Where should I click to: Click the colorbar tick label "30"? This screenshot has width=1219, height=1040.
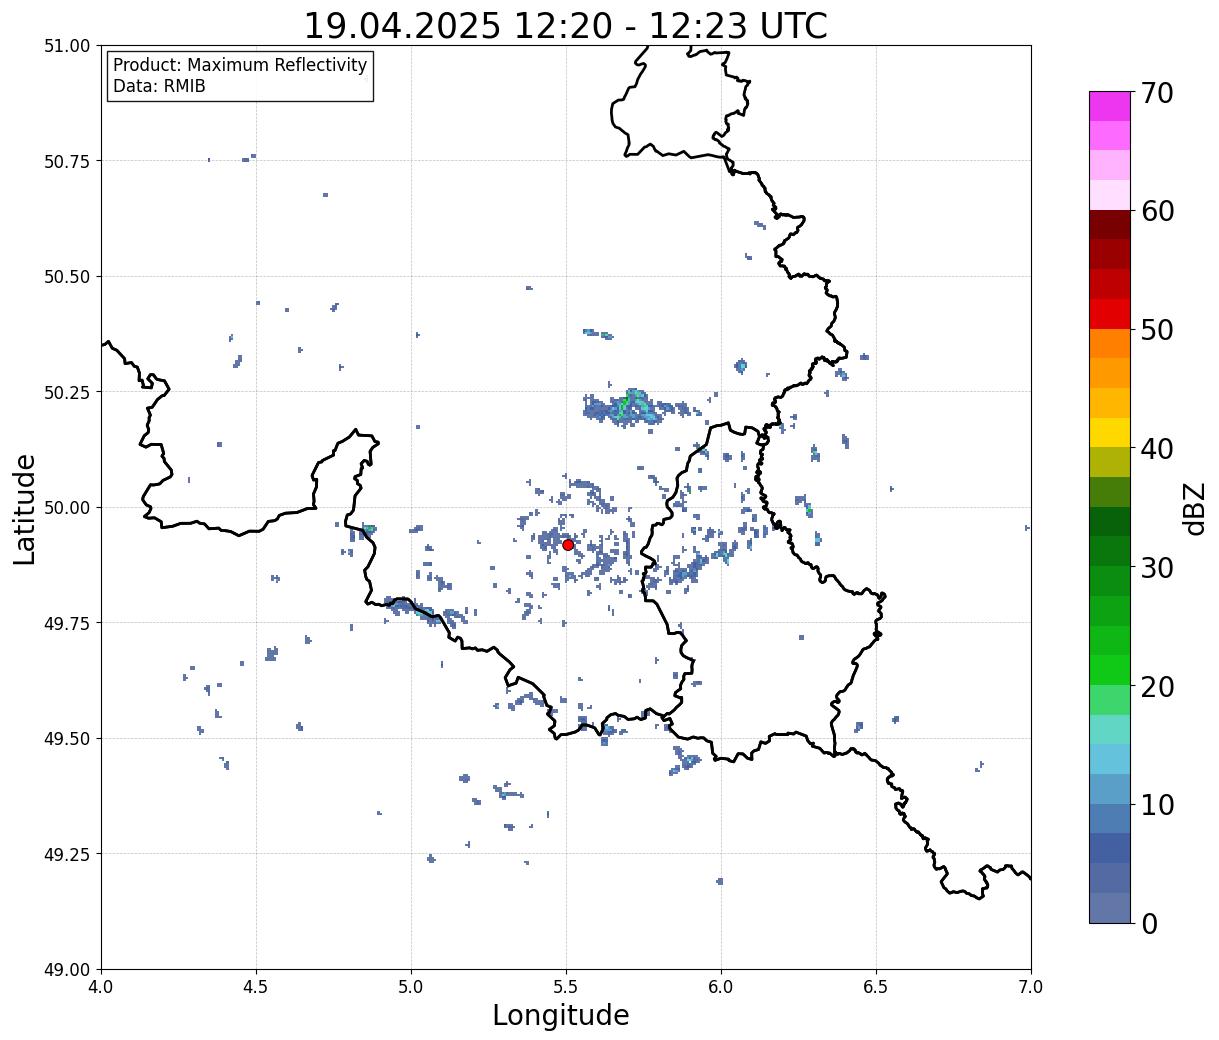tap(1156, 567)
